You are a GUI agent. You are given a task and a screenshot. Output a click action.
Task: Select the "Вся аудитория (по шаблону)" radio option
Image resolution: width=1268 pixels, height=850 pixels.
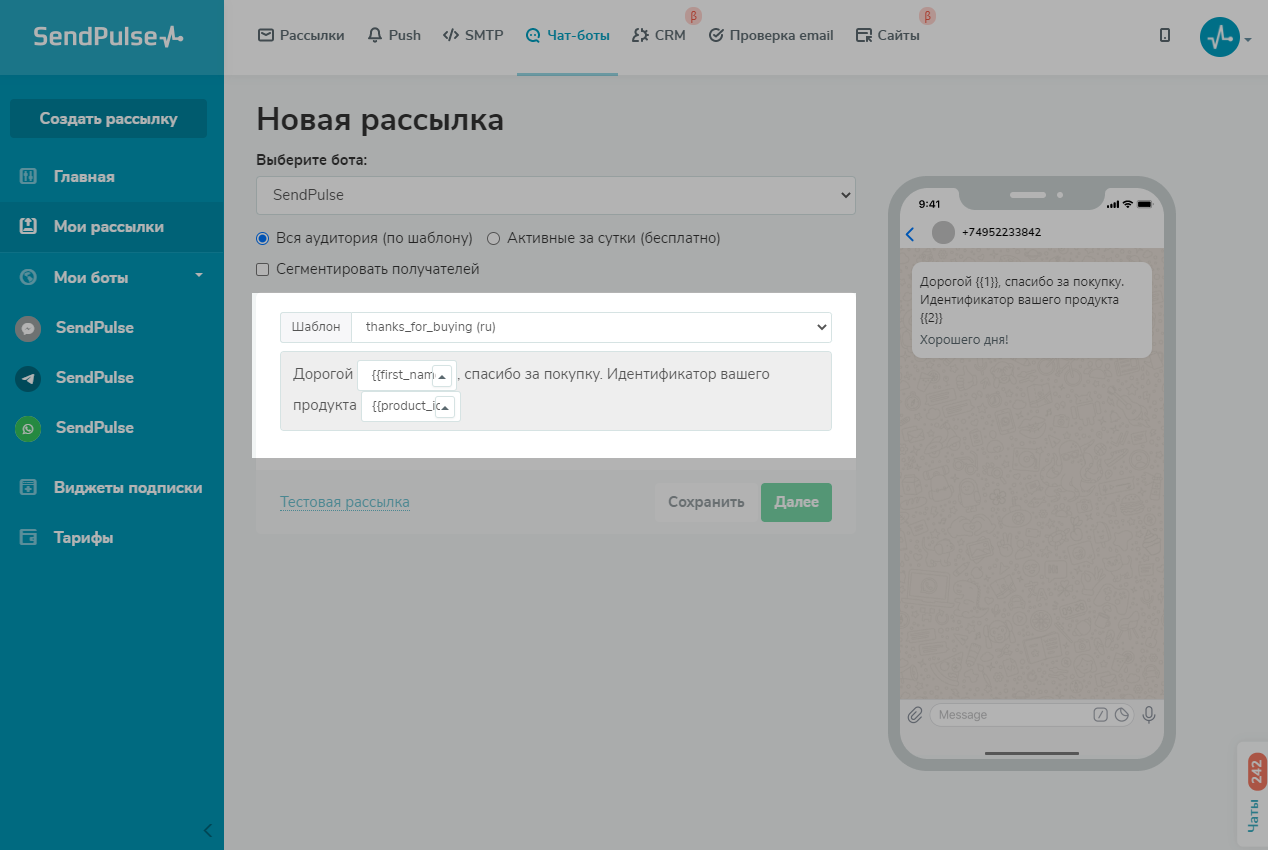tap(263, 239)
